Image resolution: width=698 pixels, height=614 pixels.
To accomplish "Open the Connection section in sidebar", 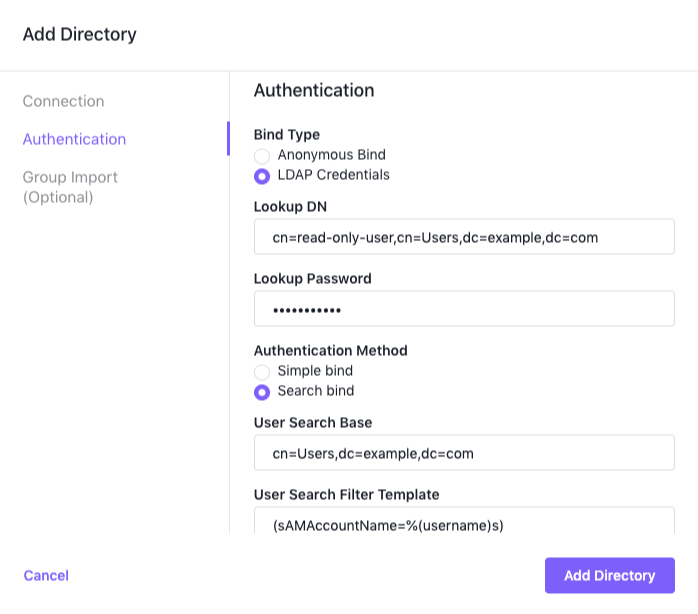I will 64,101.
